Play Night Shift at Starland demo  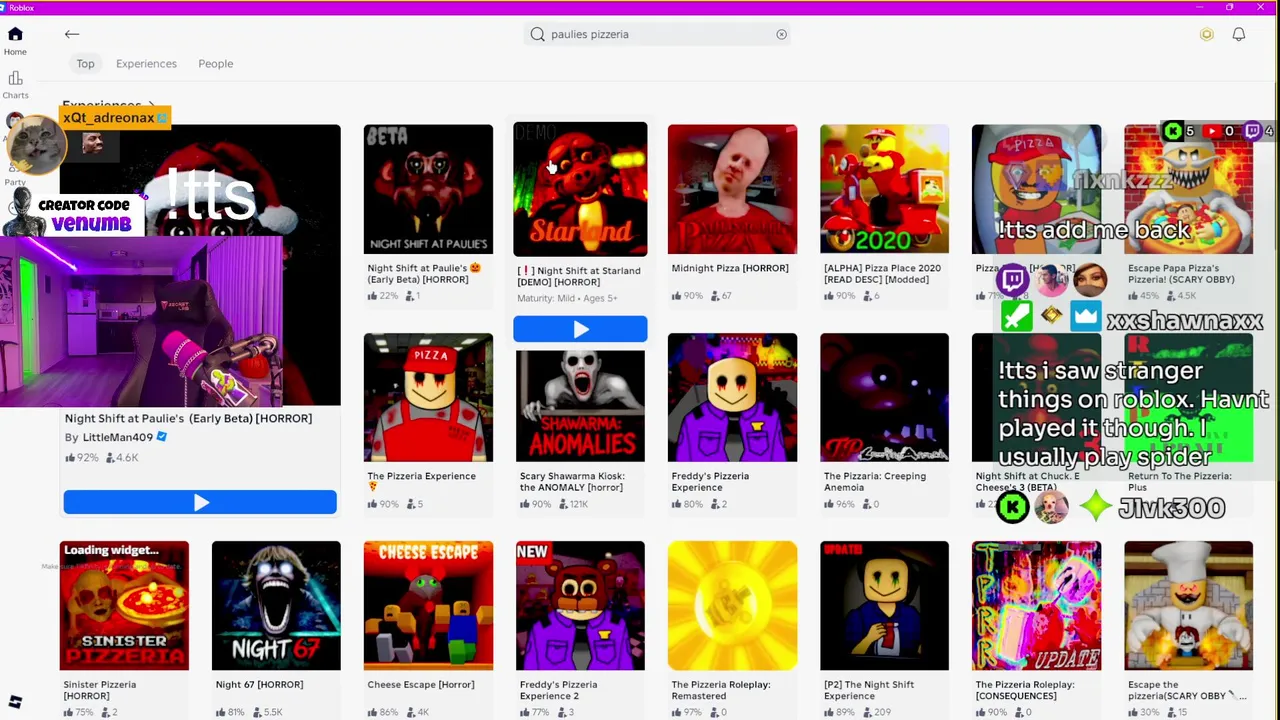tap(580, 329)
